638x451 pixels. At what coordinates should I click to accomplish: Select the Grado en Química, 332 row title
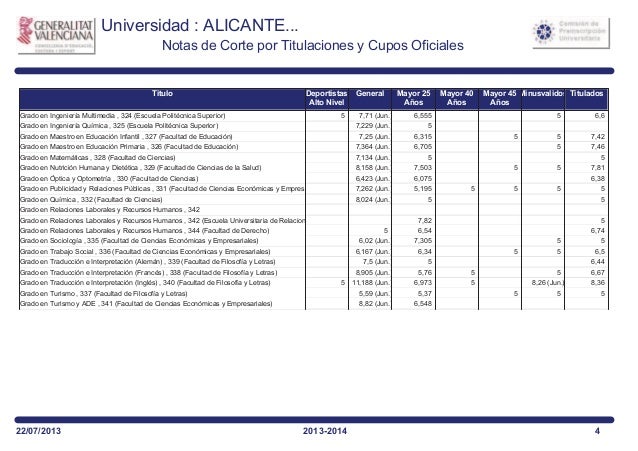click(x=91, y=199)
